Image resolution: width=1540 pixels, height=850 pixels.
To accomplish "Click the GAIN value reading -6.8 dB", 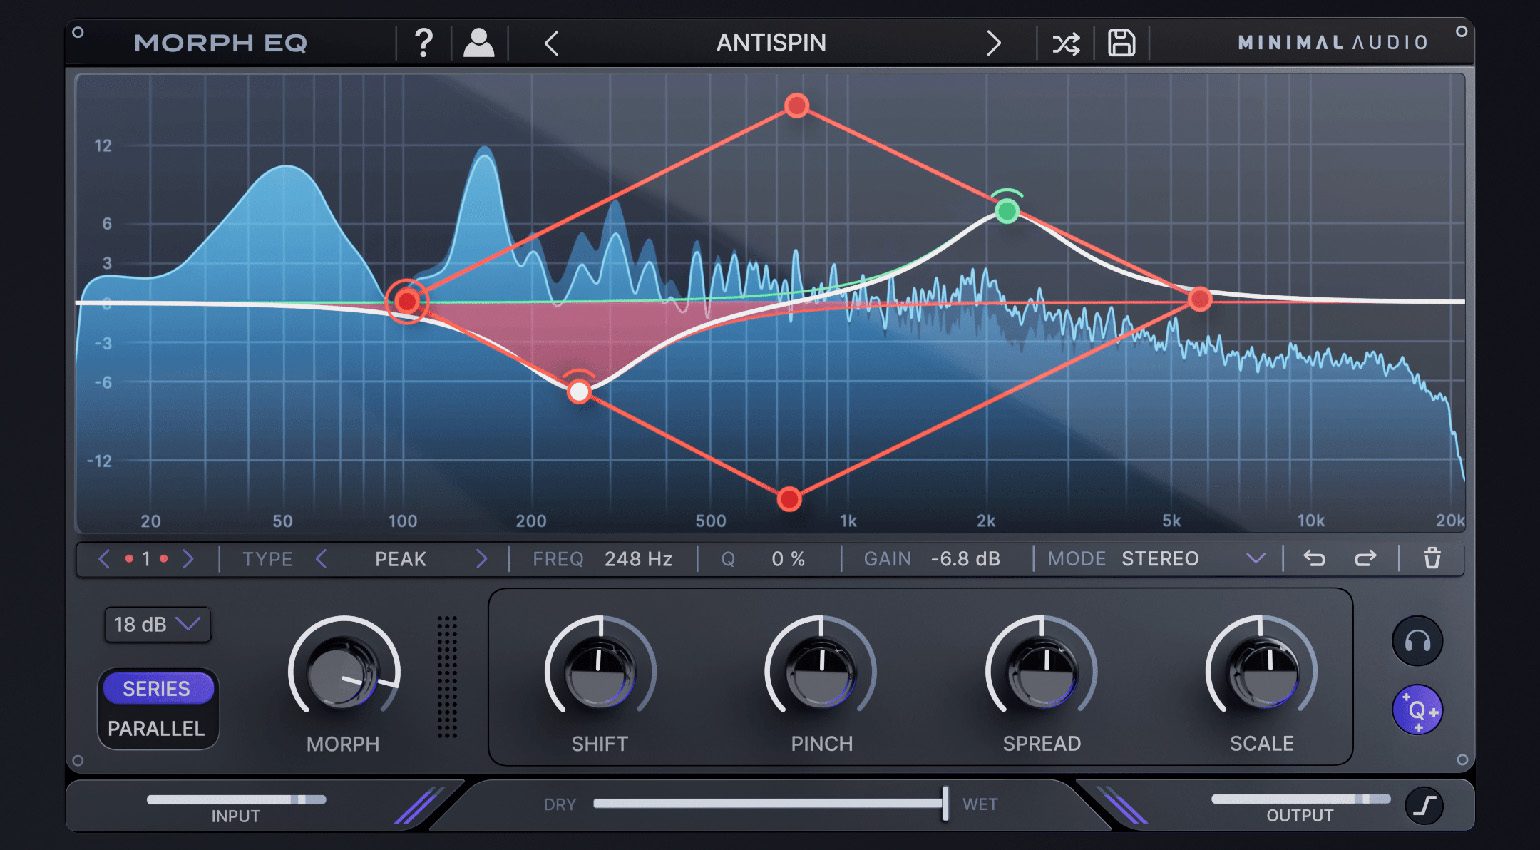I will (x=963, y=558).
